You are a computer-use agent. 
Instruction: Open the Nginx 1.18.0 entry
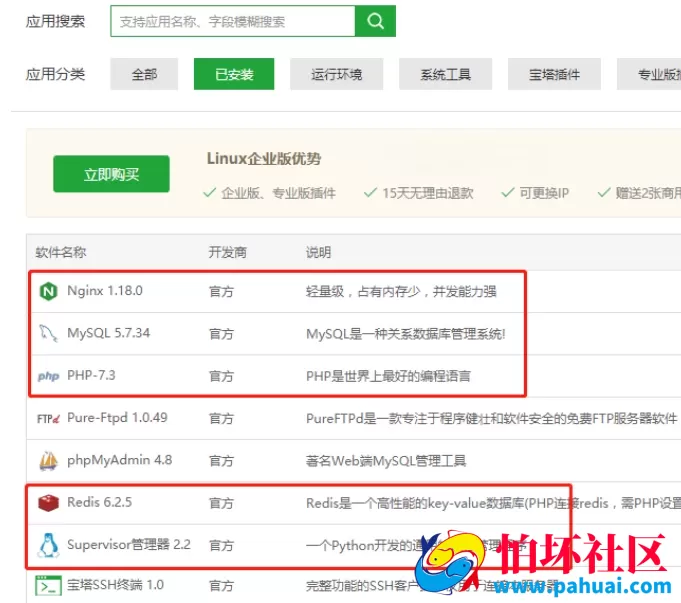tap(105, 291)
